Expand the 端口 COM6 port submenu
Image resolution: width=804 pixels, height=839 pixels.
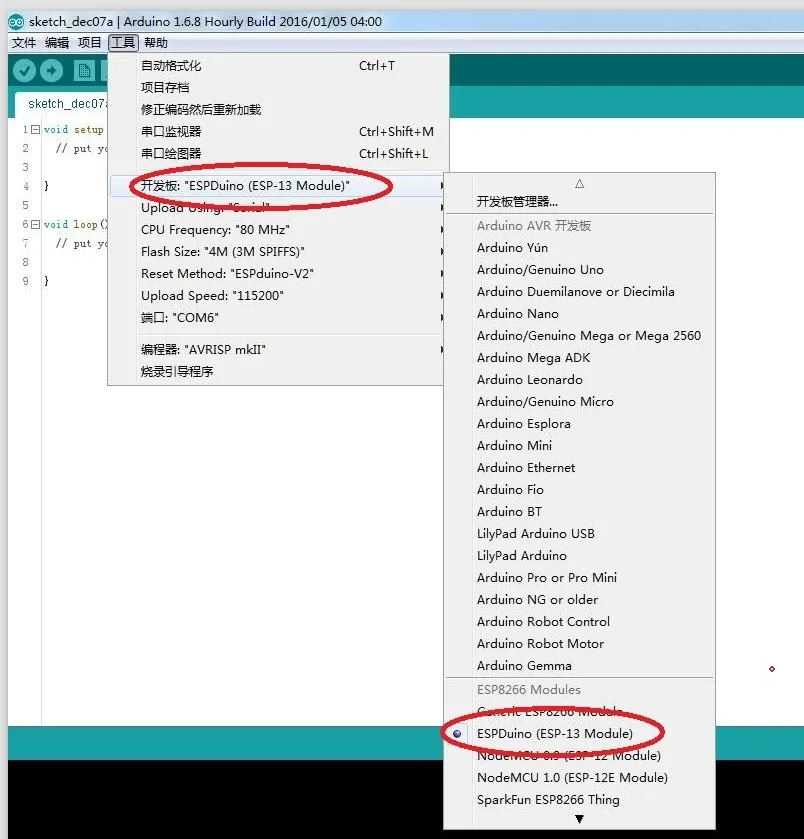278,317
